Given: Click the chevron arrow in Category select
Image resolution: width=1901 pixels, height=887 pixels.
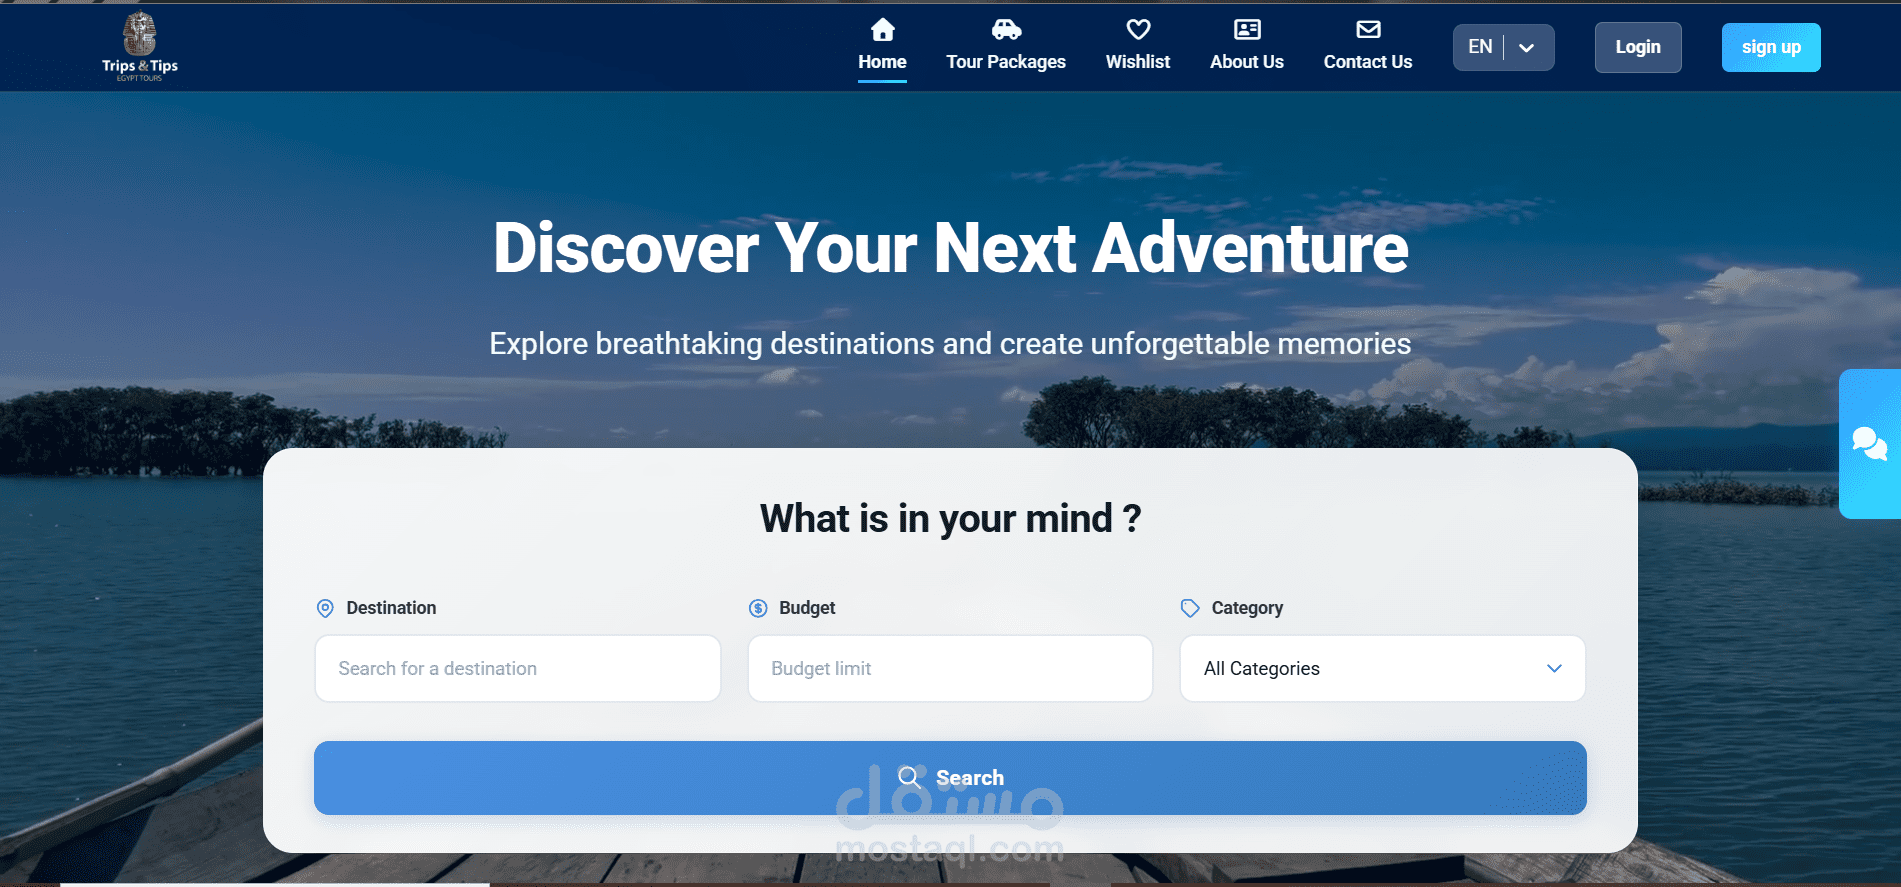Looking at the screenshot, I should click(1554, 668).
